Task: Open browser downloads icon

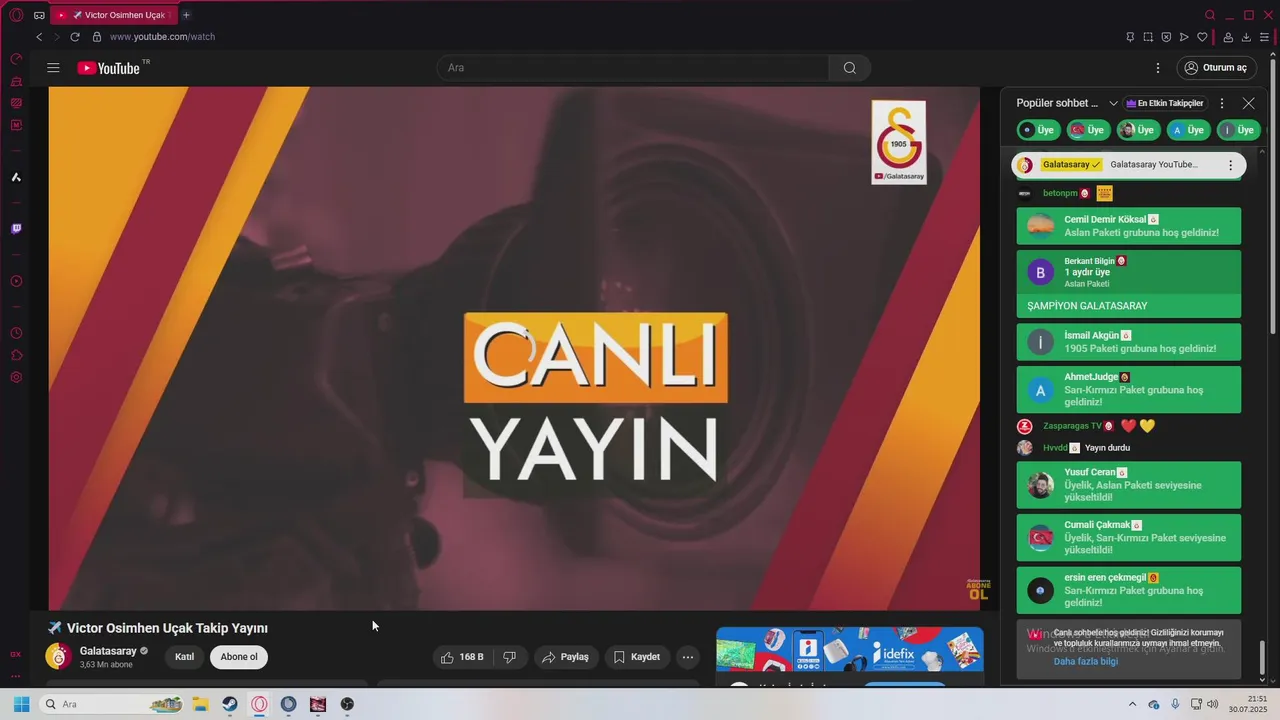Action: (1246, 37)
